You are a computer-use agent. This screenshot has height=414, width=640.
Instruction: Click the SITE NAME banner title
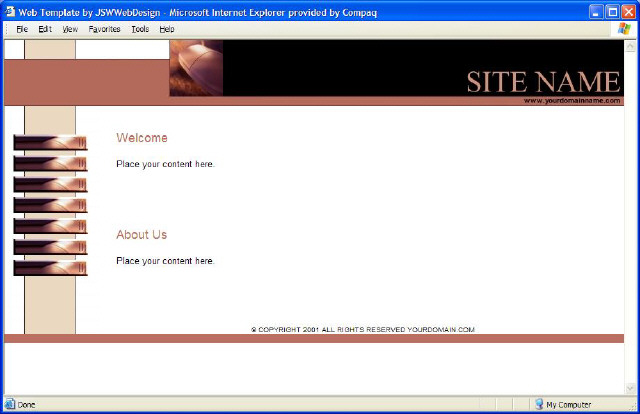543,81
